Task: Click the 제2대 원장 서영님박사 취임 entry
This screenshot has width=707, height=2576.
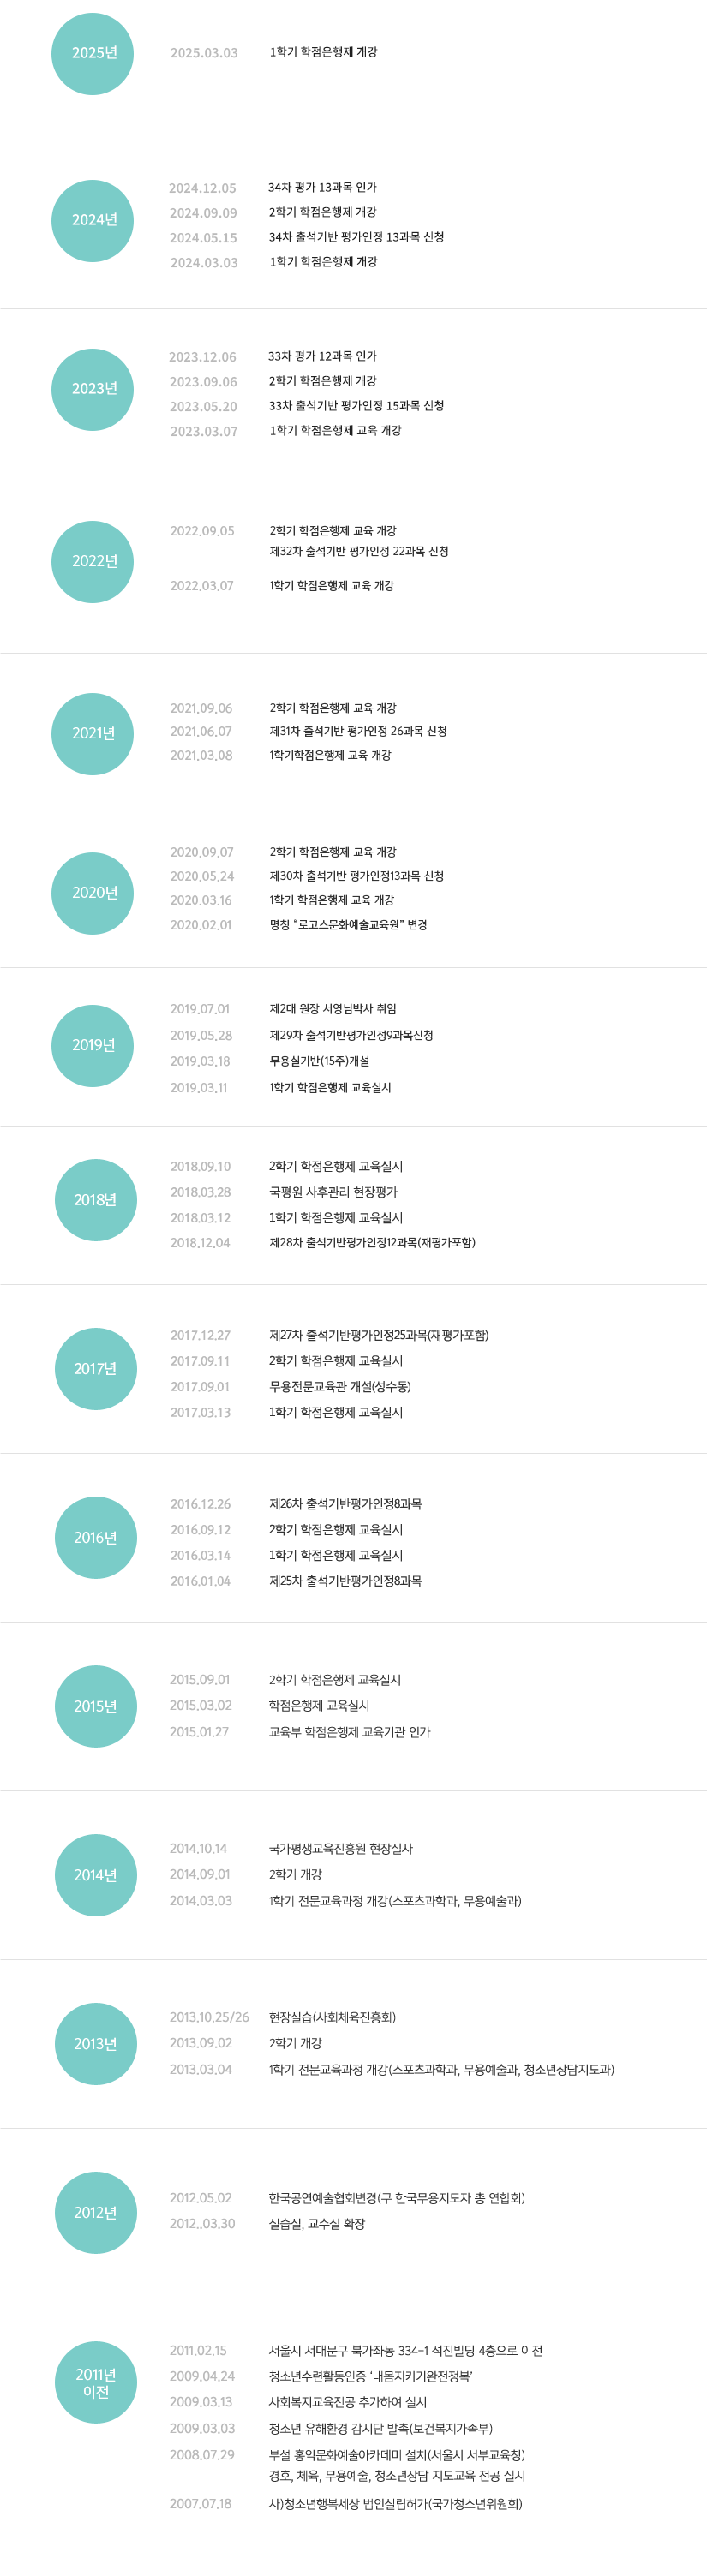Action: click(x=332, y=1009)
